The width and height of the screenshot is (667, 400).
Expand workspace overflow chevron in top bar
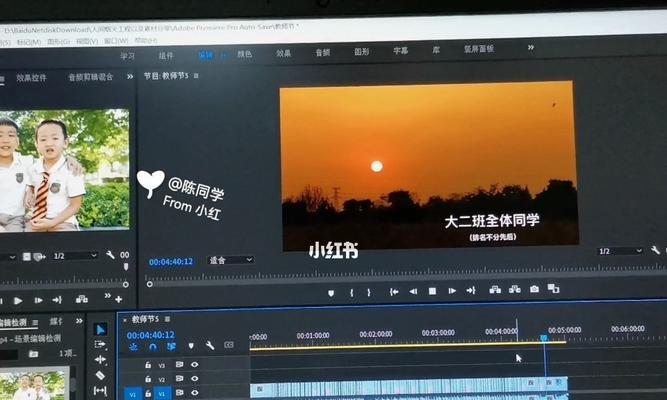(531, 47)
